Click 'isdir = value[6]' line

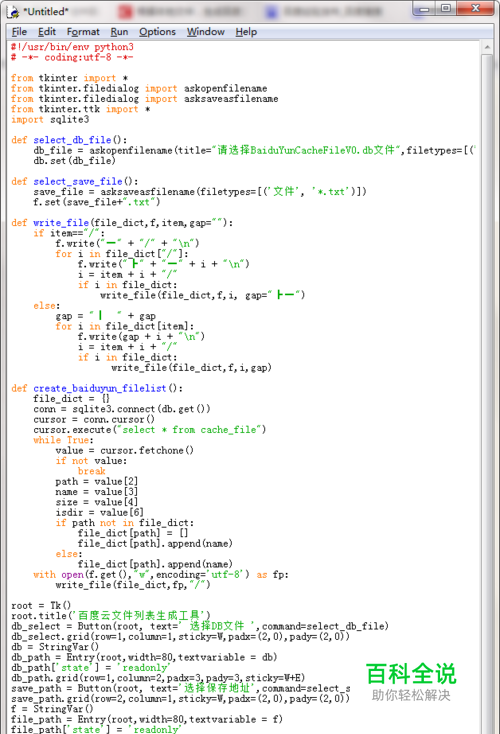click(100, 512)
